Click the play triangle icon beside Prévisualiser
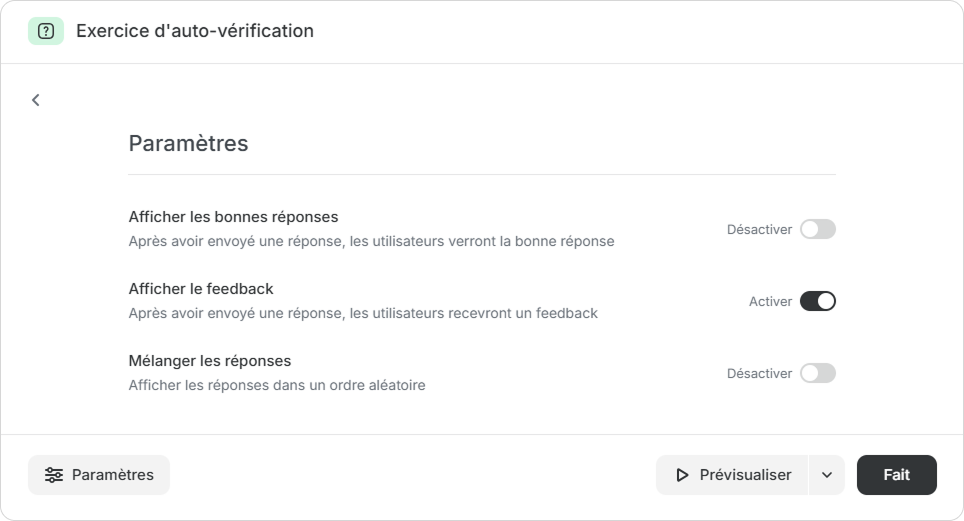The height and width of the screenshot is (521, 964). pos(683,475)
